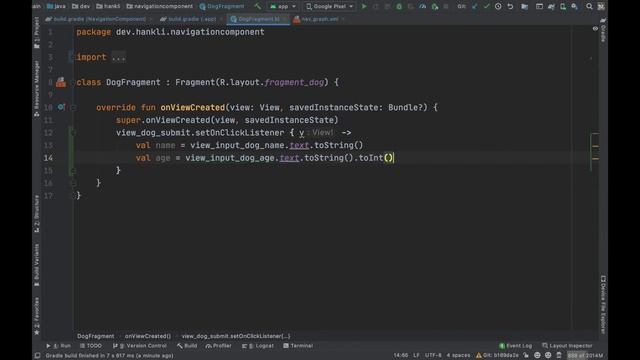Open the Favorites side panel
Screen dimensions: 640x360
point(37,316)
